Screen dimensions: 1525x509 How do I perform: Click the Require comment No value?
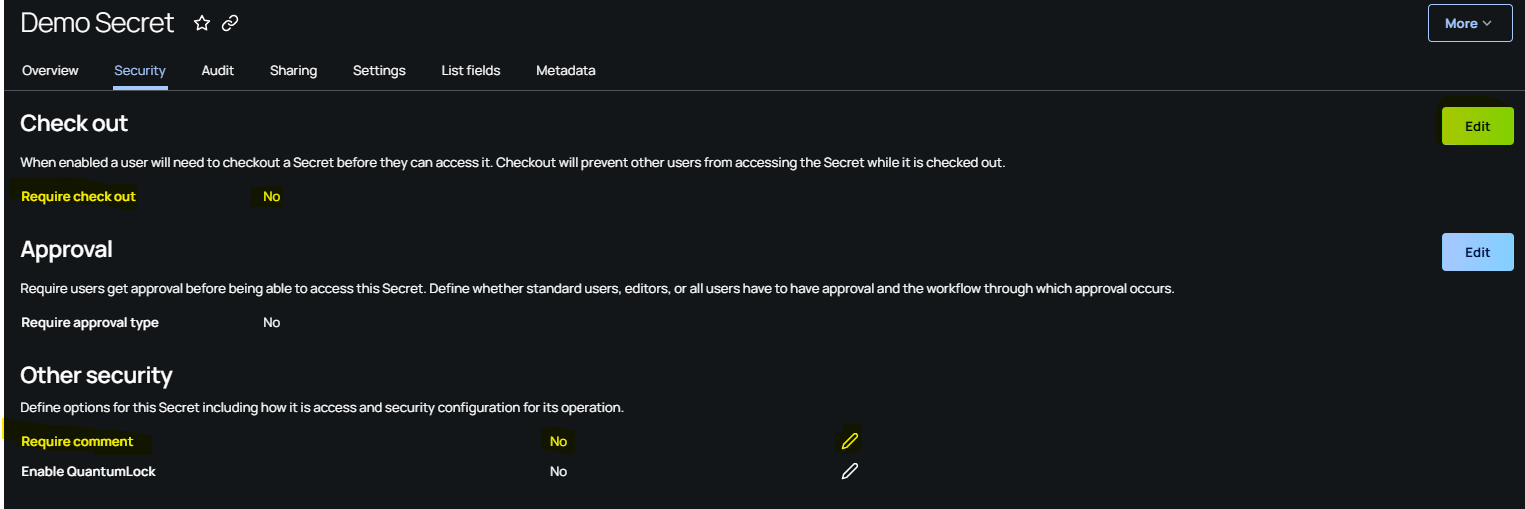[x=558, y=442]
